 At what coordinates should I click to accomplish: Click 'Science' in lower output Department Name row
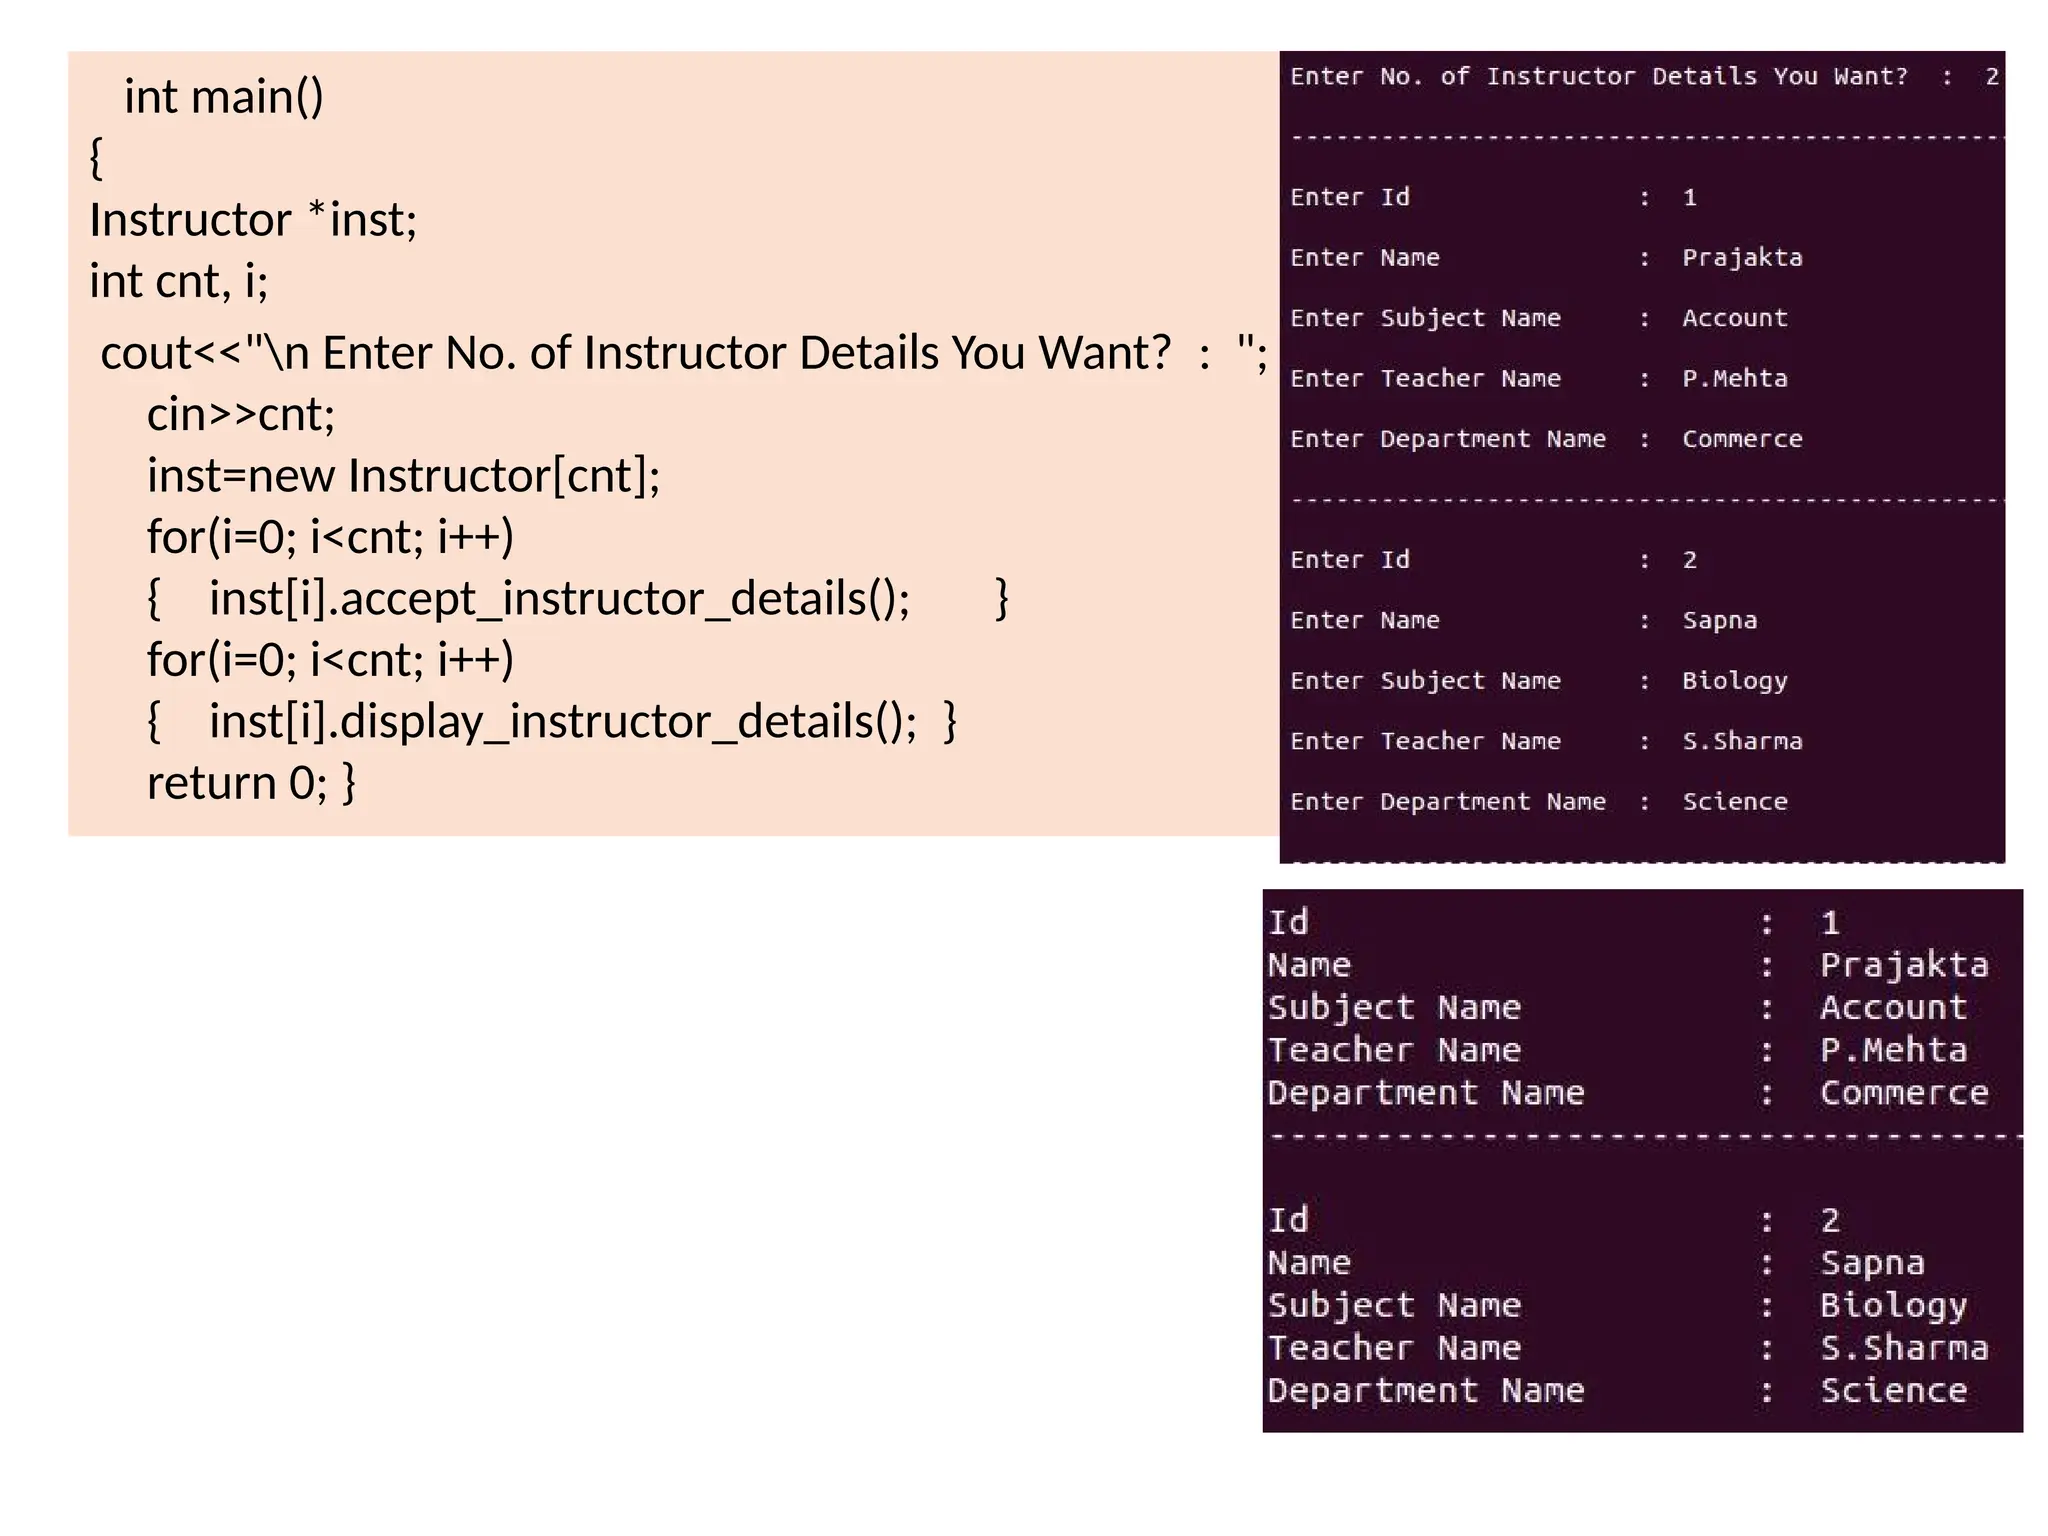1894,1391
